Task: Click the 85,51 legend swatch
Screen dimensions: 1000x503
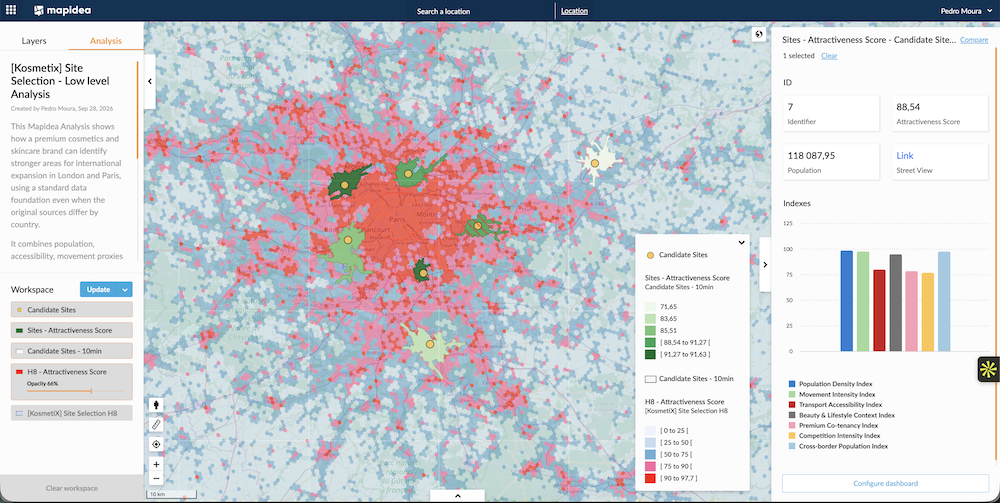Action: click(x=651, y=330)
